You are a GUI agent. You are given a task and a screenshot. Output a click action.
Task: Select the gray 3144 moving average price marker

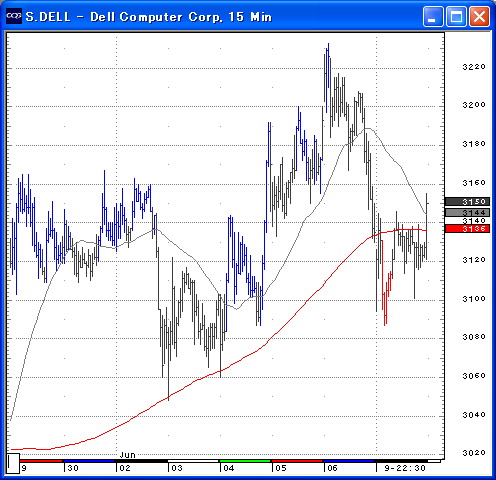pyautogui.click(x=467, y=212)
